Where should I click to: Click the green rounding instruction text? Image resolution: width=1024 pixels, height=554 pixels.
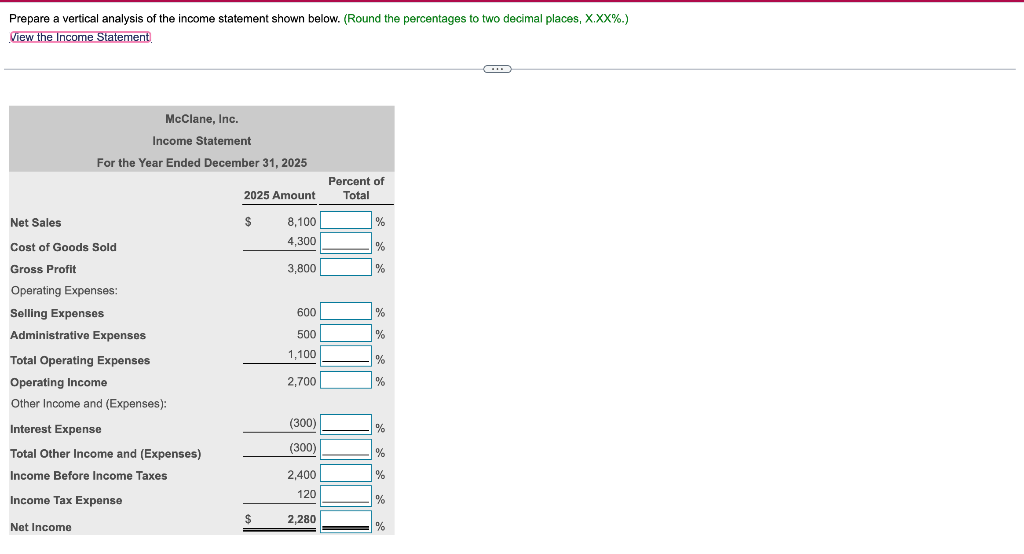486,19
